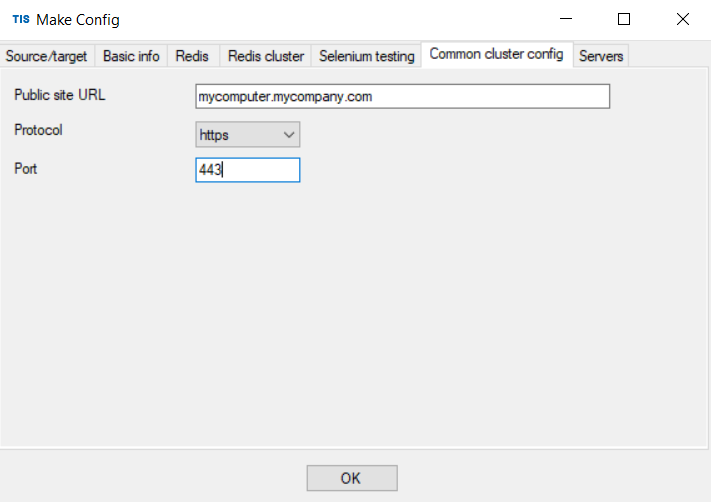
Task: Select the Redis tab
Action: tap(192, 56)
